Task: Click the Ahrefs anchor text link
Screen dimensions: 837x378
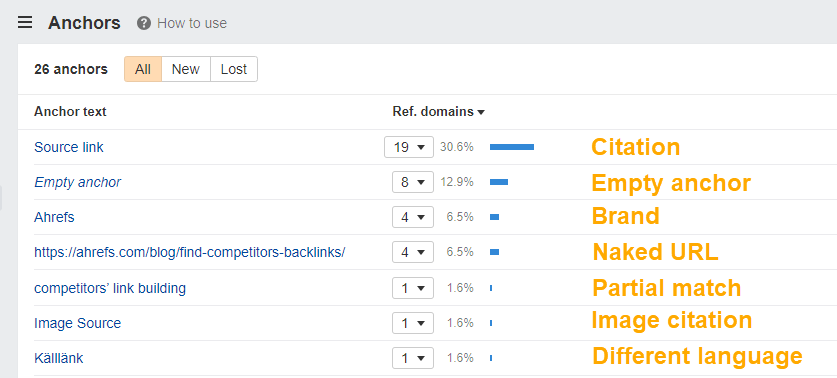Action: [x=54, y=217]
